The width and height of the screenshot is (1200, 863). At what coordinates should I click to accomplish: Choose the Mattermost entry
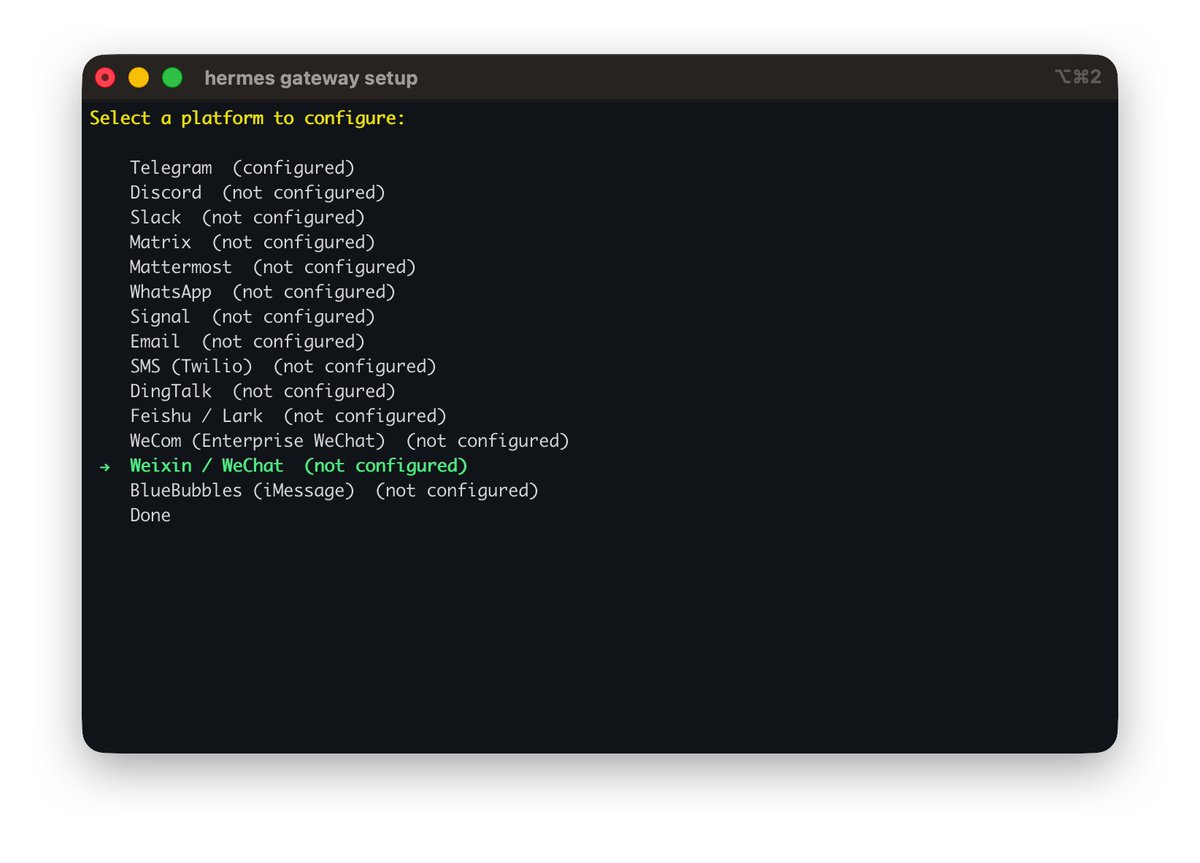(273, 267)
